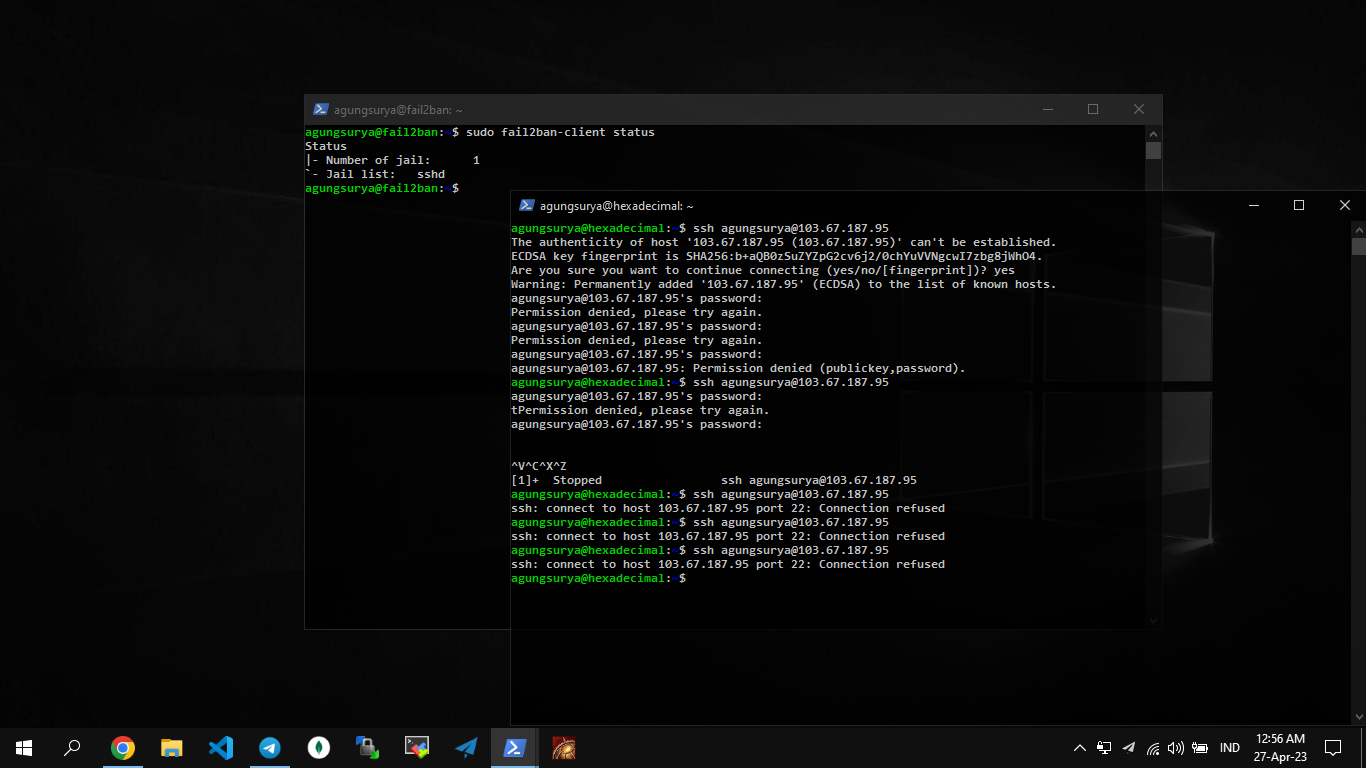The width and height of the screenshot is (1366, 768).
Task: Open the volume speaker control
Action: point(1176,748)
